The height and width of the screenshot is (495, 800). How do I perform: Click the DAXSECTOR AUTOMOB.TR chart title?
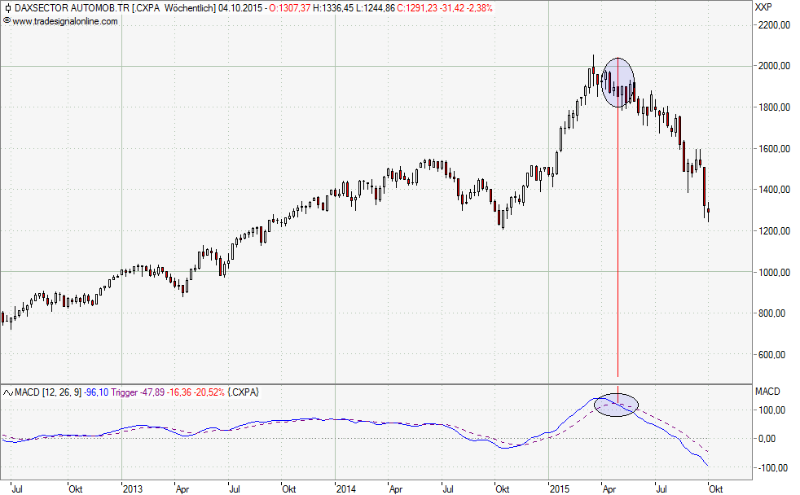(x=68, y=8)
